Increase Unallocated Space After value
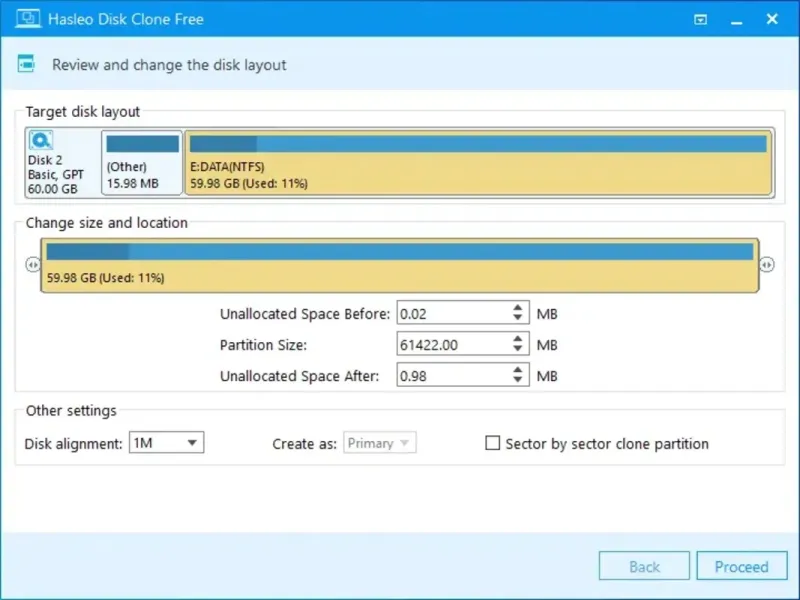Screen dimensions: 800x600 (518, 370)
